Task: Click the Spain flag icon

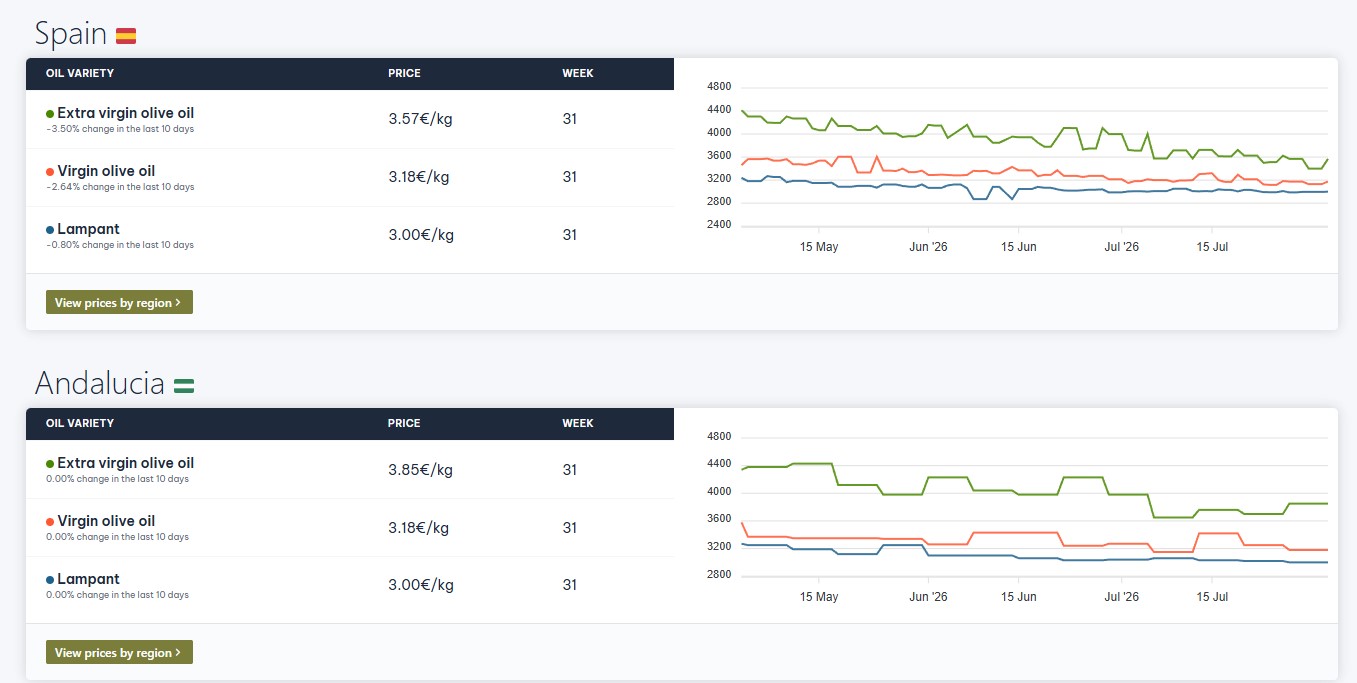Action: 126,36
